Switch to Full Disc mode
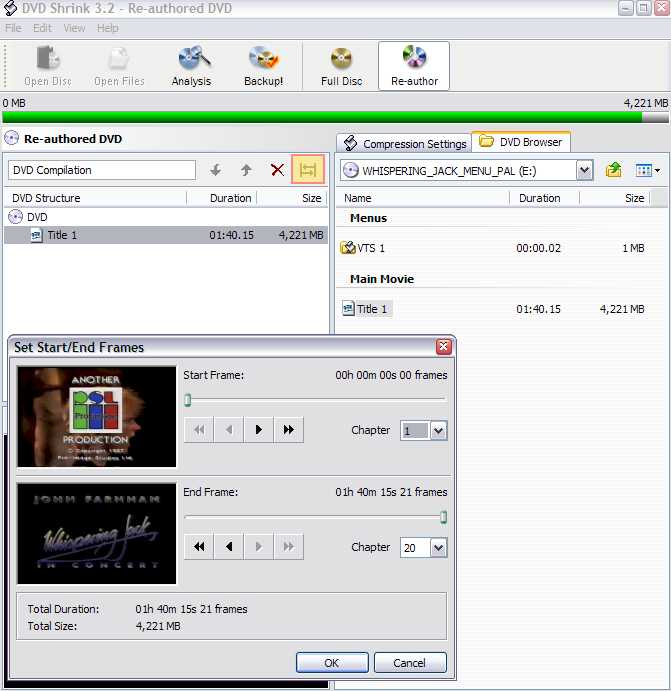The image size is (671, 691). [341, 67]
